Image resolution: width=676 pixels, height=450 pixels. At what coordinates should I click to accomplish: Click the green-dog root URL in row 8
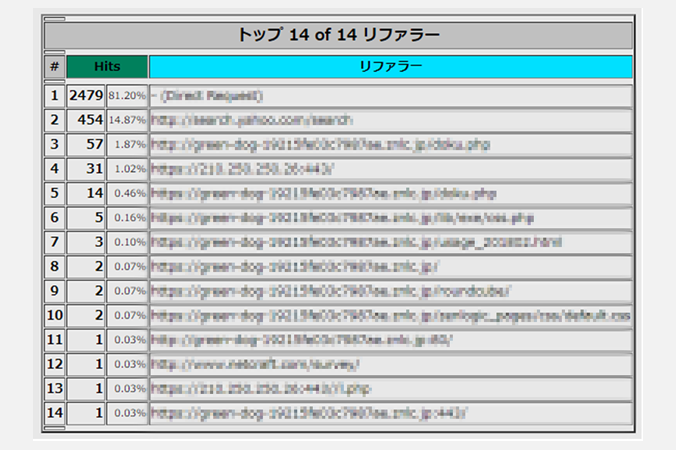point(296,267)
